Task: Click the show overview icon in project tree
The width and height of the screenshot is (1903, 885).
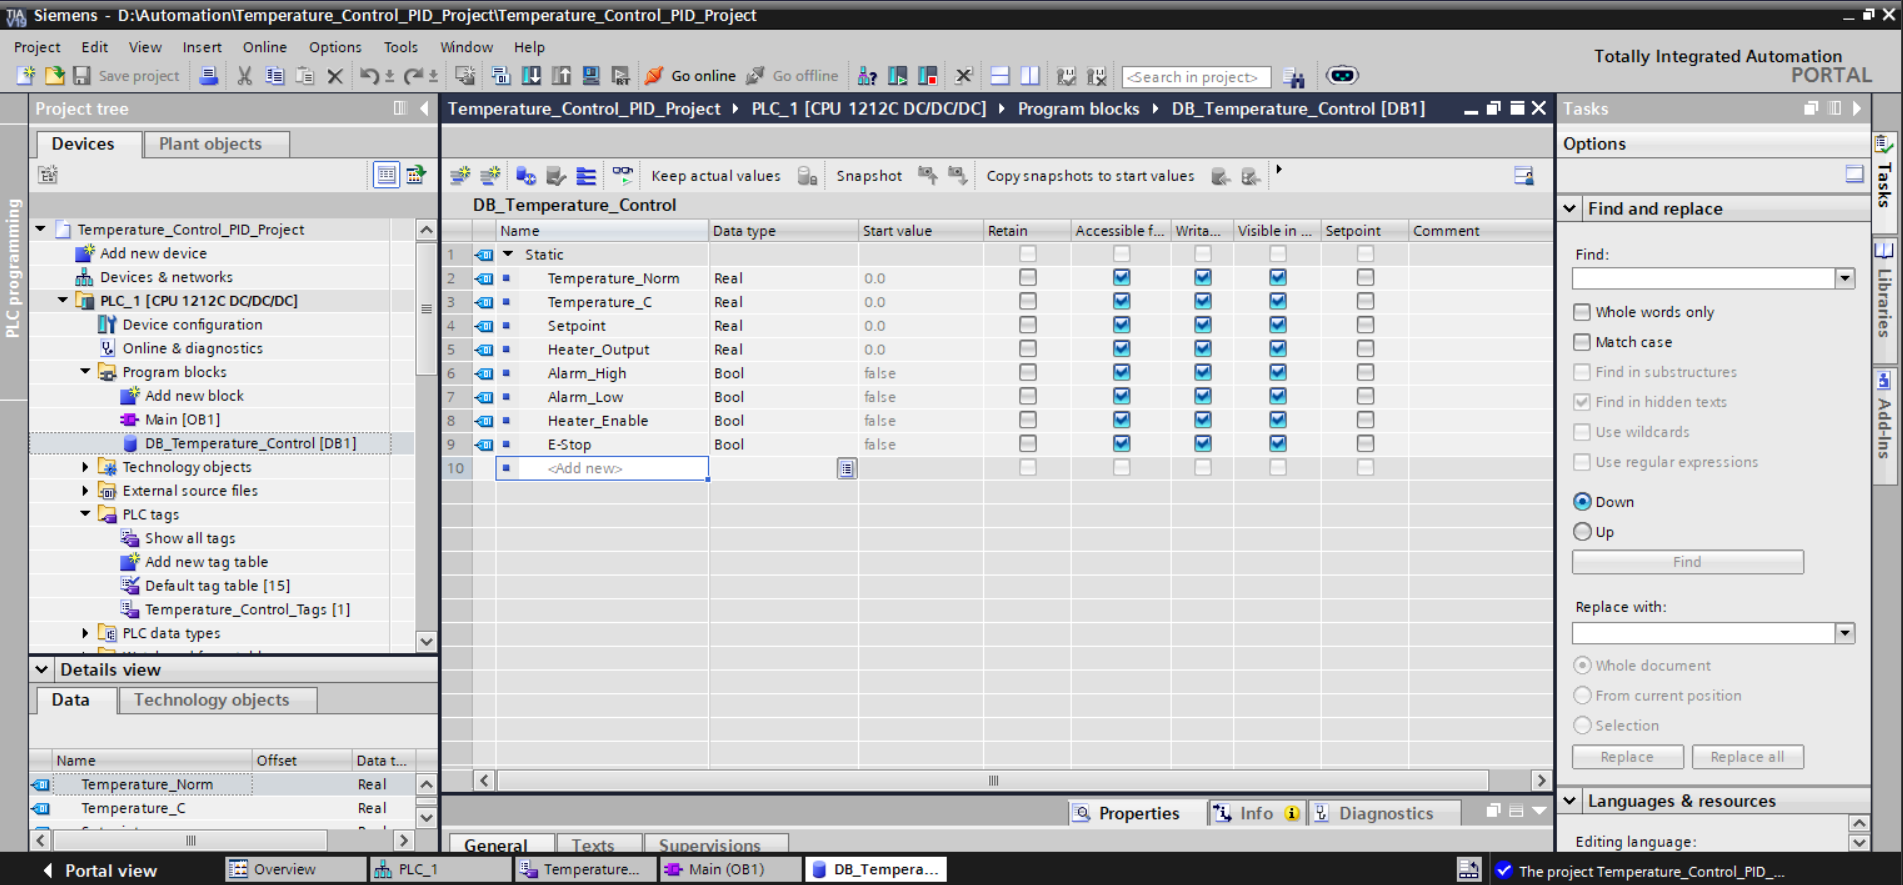Action: pos(386,175)
